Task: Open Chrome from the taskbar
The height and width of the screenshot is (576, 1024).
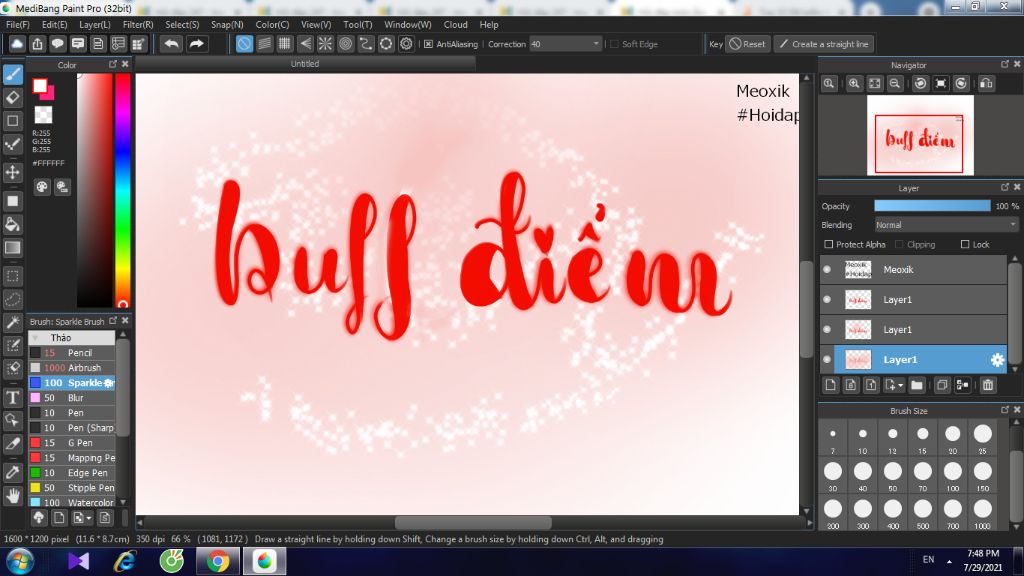Action: 218,562
